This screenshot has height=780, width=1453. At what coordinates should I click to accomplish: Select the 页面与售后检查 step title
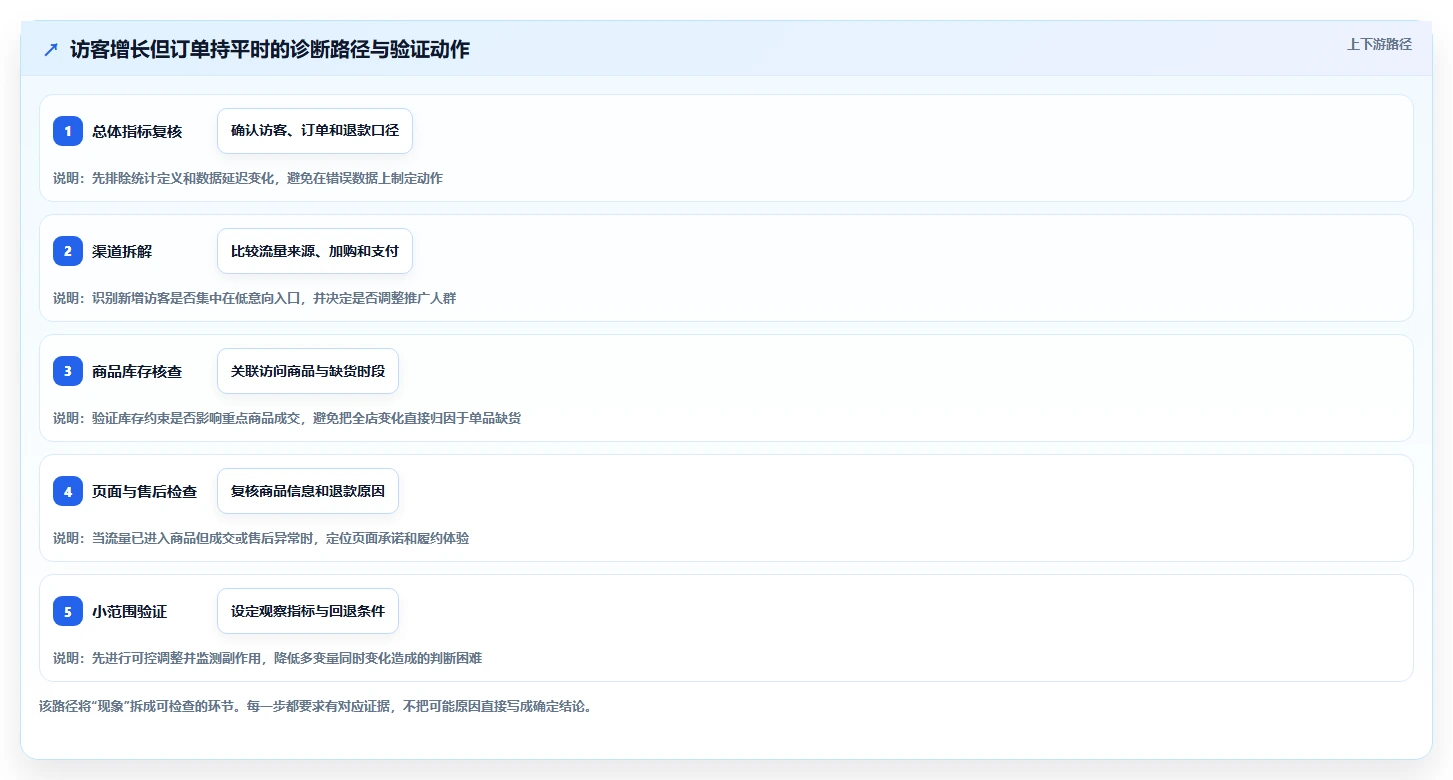145,491
